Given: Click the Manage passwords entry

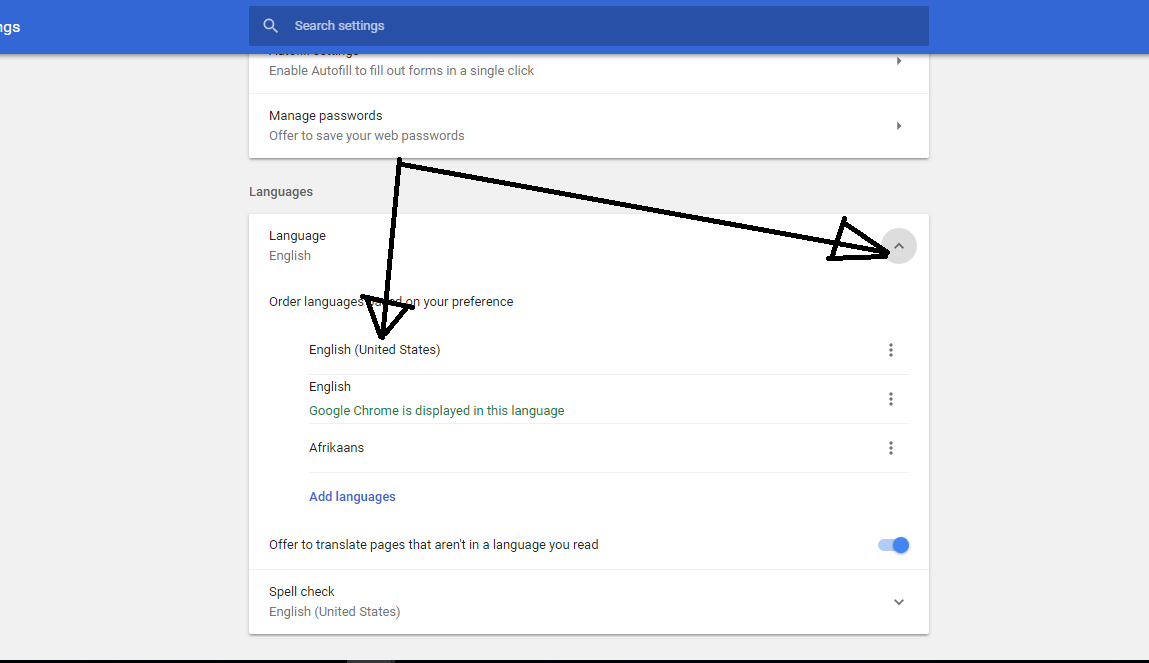Looking at the screenshot, I should pyautogui.click(x=325, y=115).
